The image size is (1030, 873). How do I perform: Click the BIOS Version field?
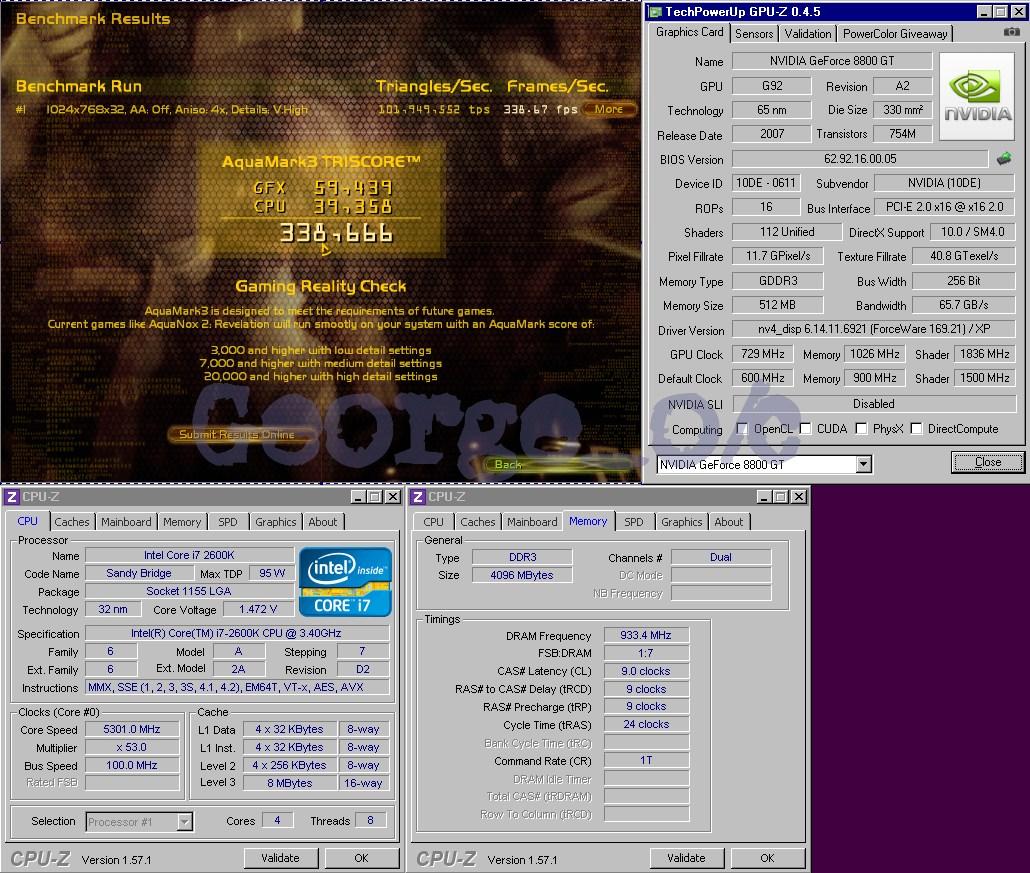(860, 159)
